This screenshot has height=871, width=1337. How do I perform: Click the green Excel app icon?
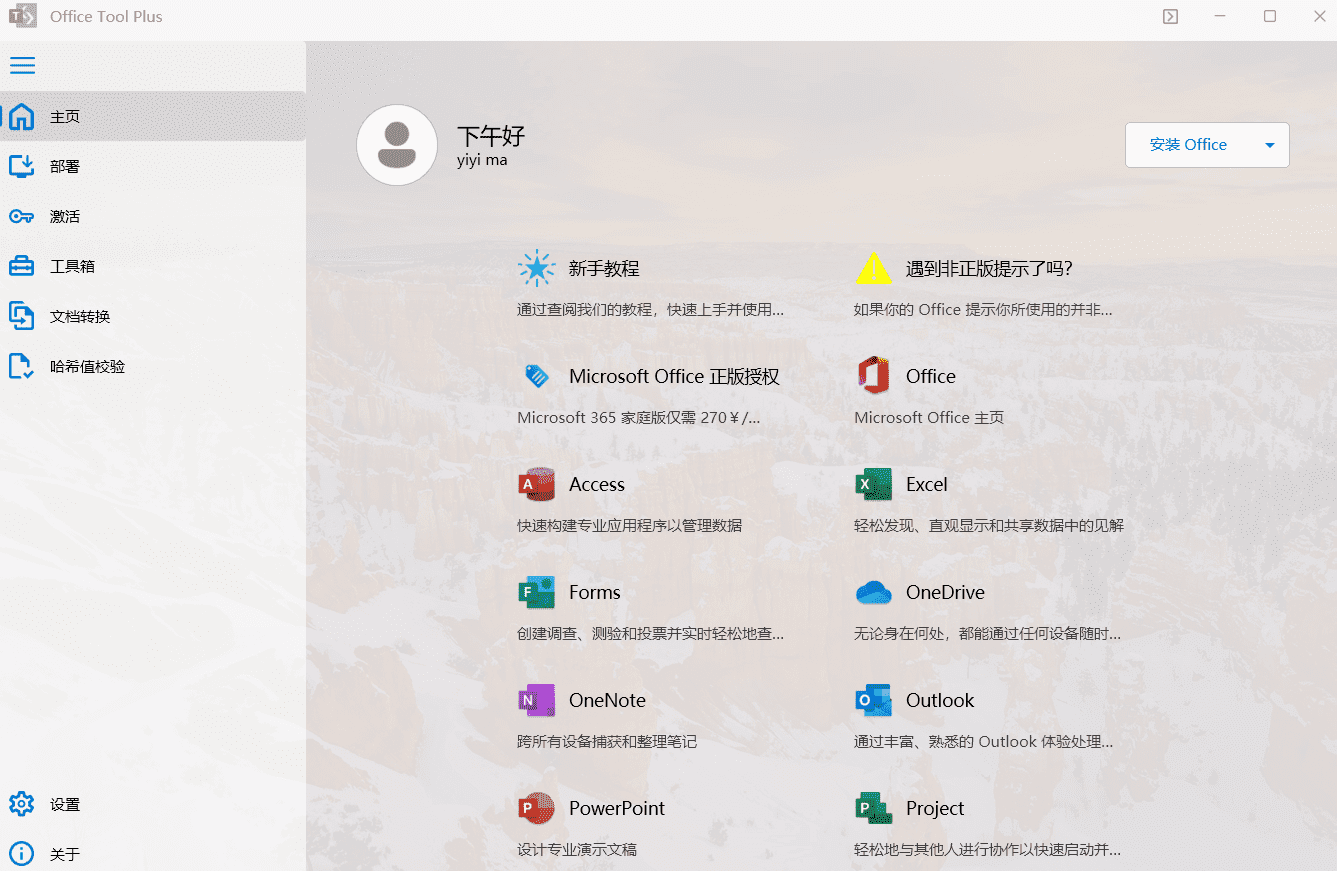pos(874,484)
